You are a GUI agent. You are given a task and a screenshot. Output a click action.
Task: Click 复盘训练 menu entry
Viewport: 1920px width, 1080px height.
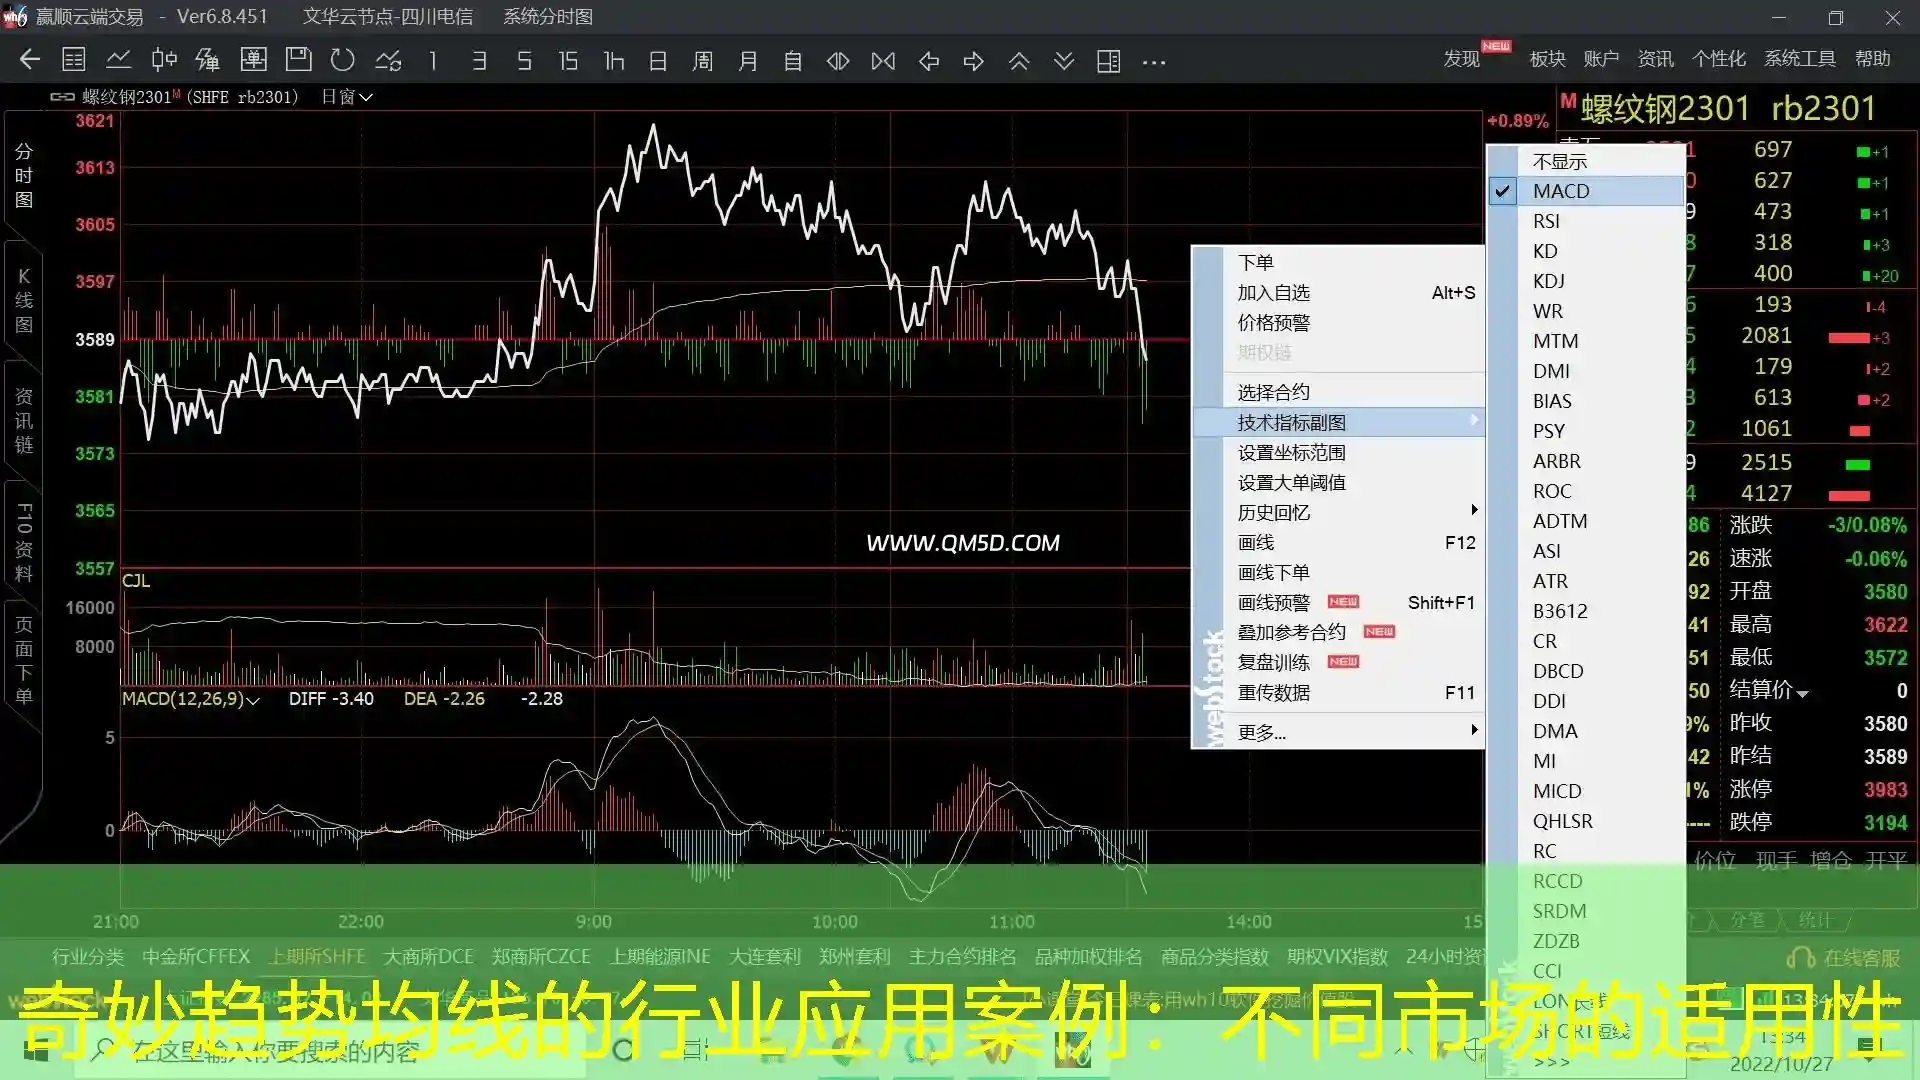pyautogui.click(x=1339, y=662)
